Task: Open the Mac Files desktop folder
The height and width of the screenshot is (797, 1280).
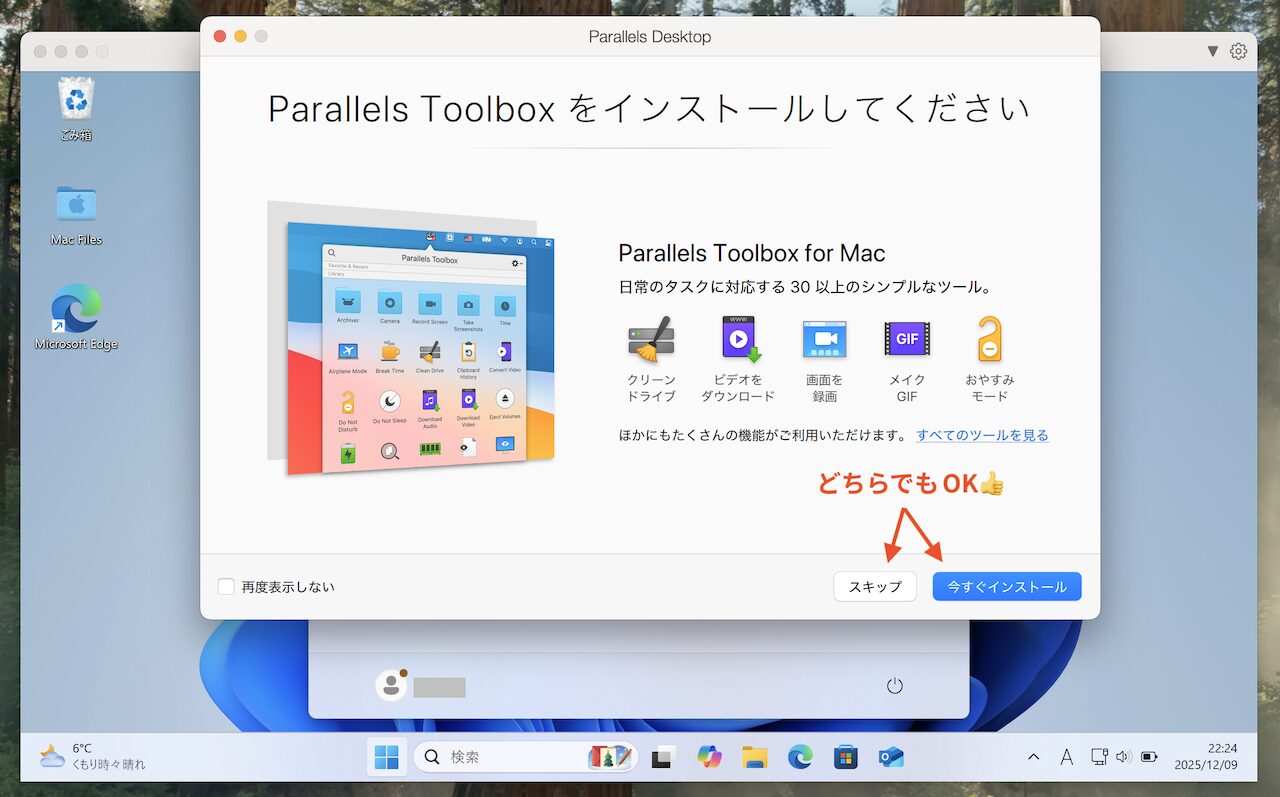Action: pyautogui.click(x=76, y=204)
